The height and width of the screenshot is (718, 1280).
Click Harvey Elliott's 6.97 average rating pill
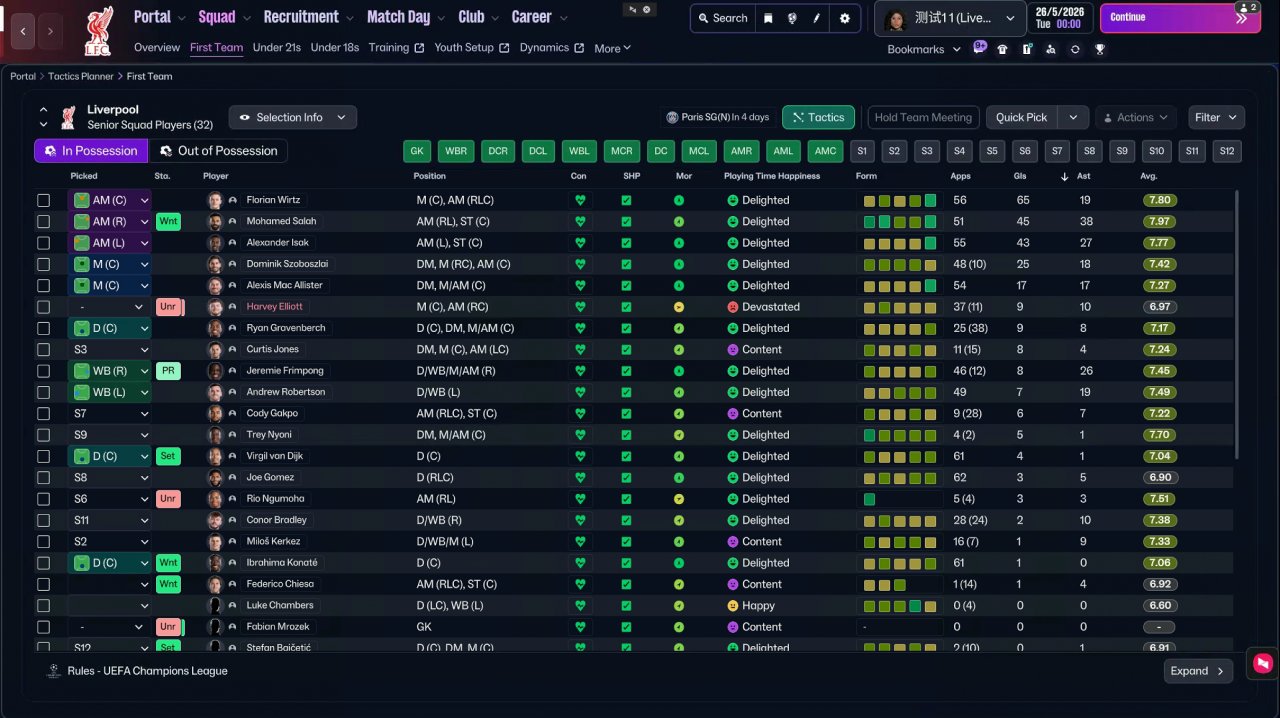1160,307
